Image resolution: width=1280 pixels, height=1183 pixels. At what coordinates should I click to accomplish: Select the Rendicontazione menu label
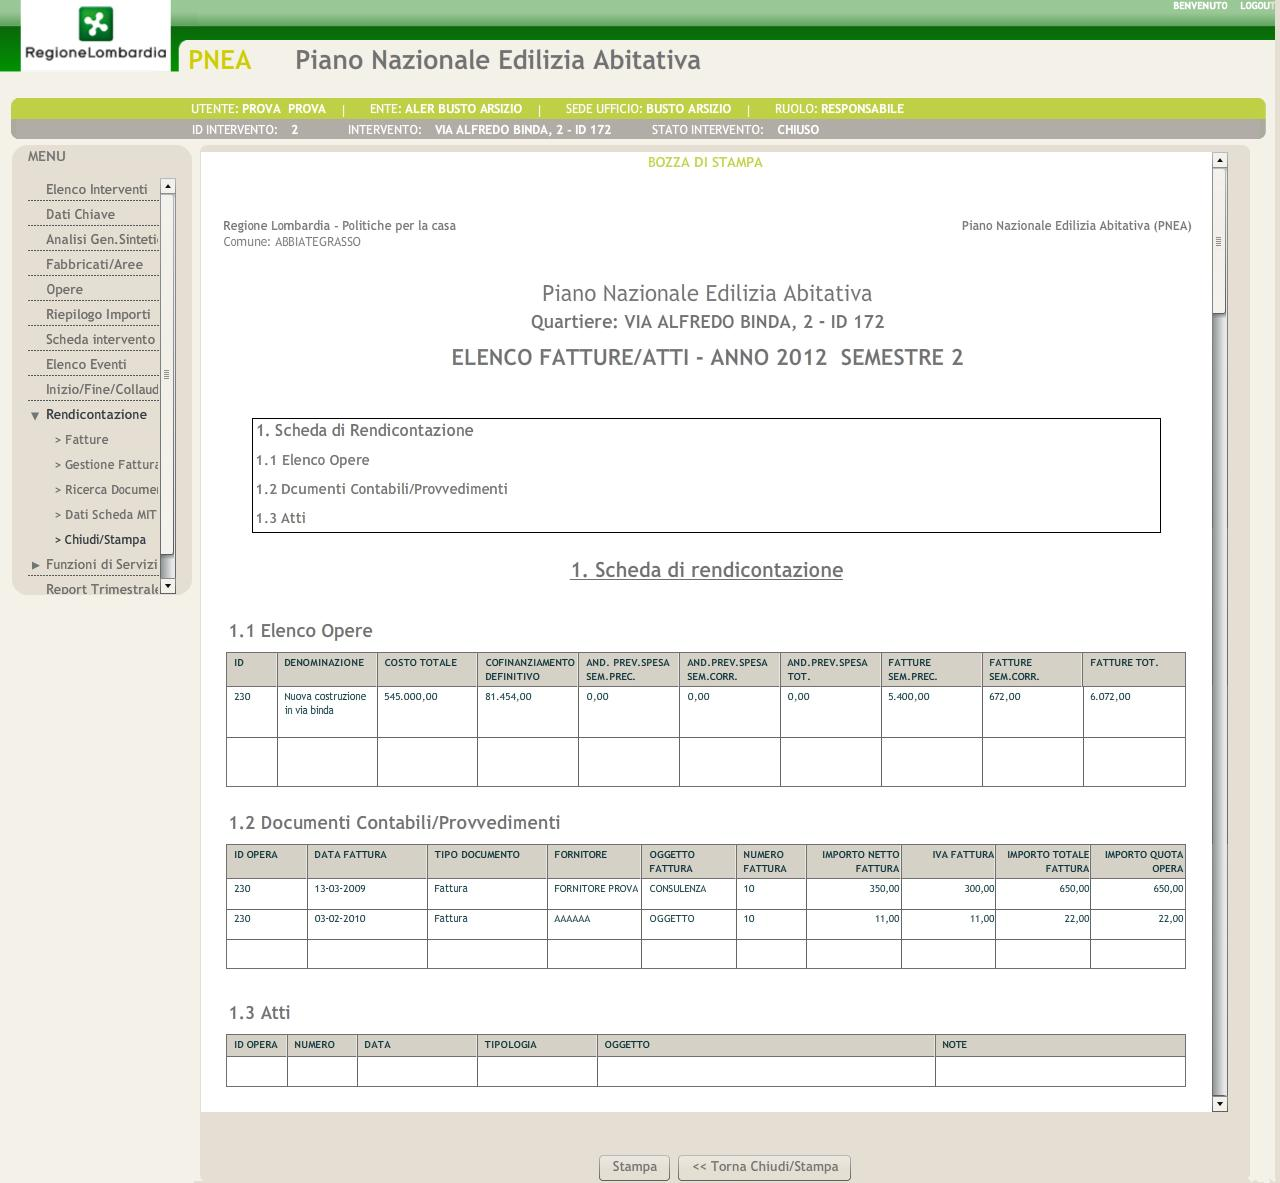tap(96, 414)
